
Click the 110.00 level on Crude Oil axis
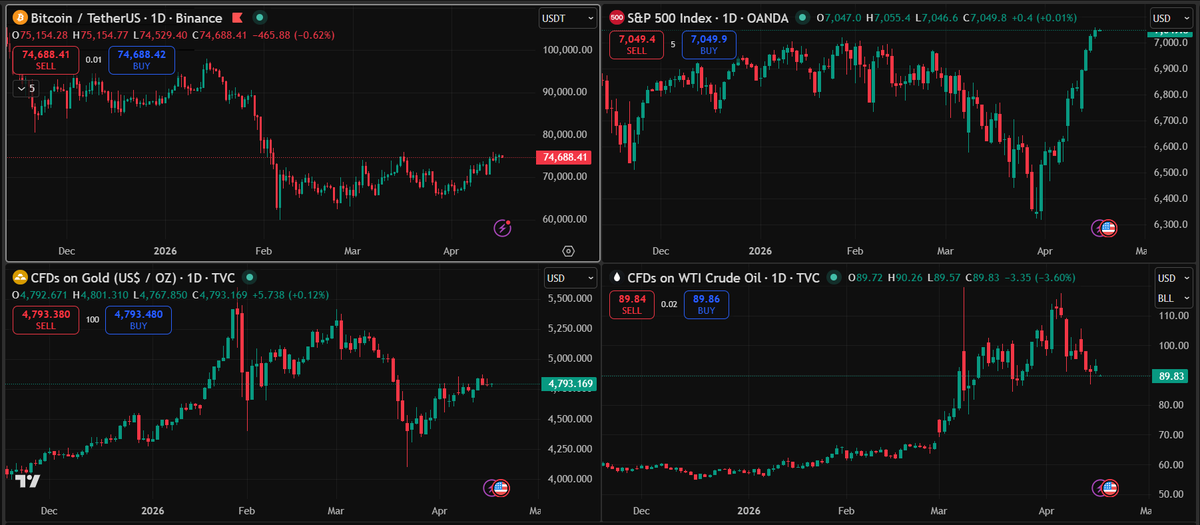click(1172, 315)
